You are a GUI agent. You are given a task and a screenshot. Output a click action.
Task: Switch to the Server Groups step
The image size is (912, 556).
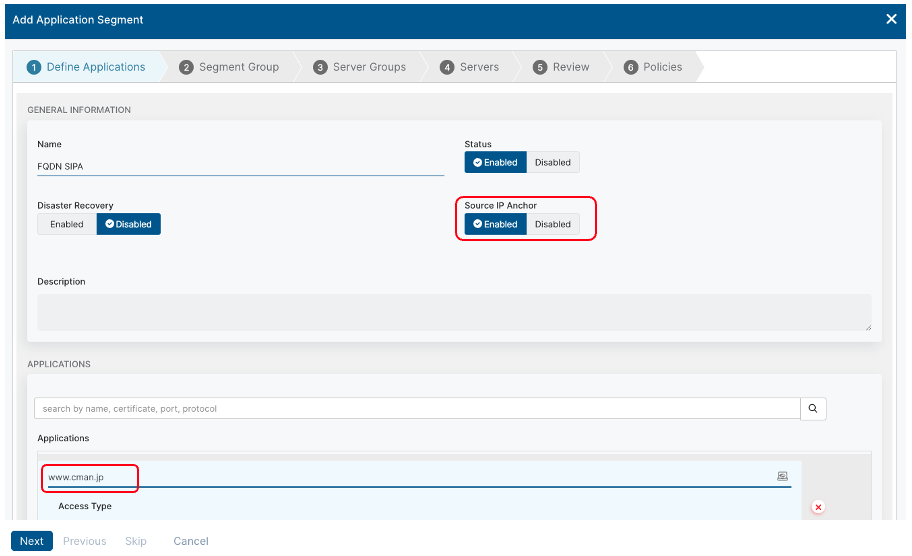point(359,67)
